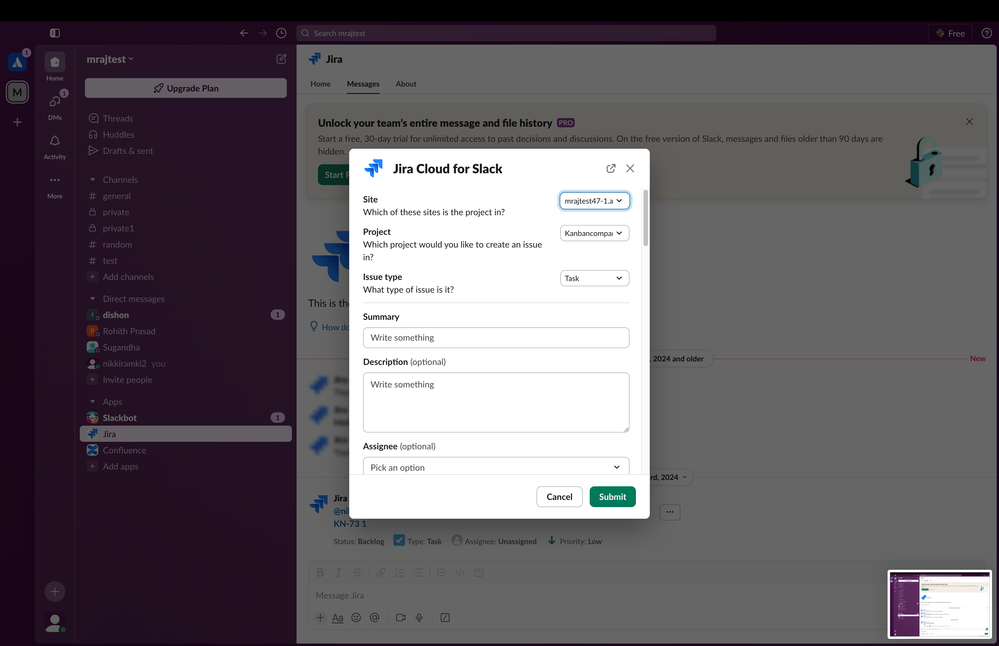This screenshot has width=999, height=646.
Task: Click the Jira dialog scrollbar
Action: 645,218
